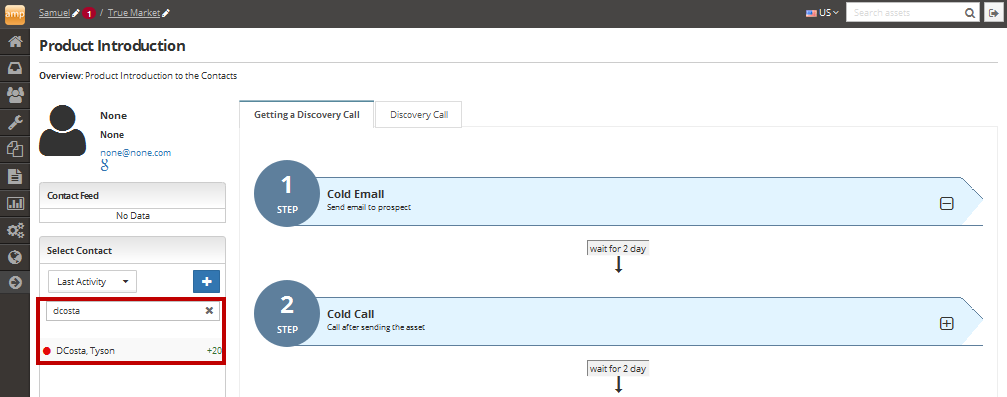Clear the dcosta contact search text
The image size is (1007, 397).
coord(209,310)
